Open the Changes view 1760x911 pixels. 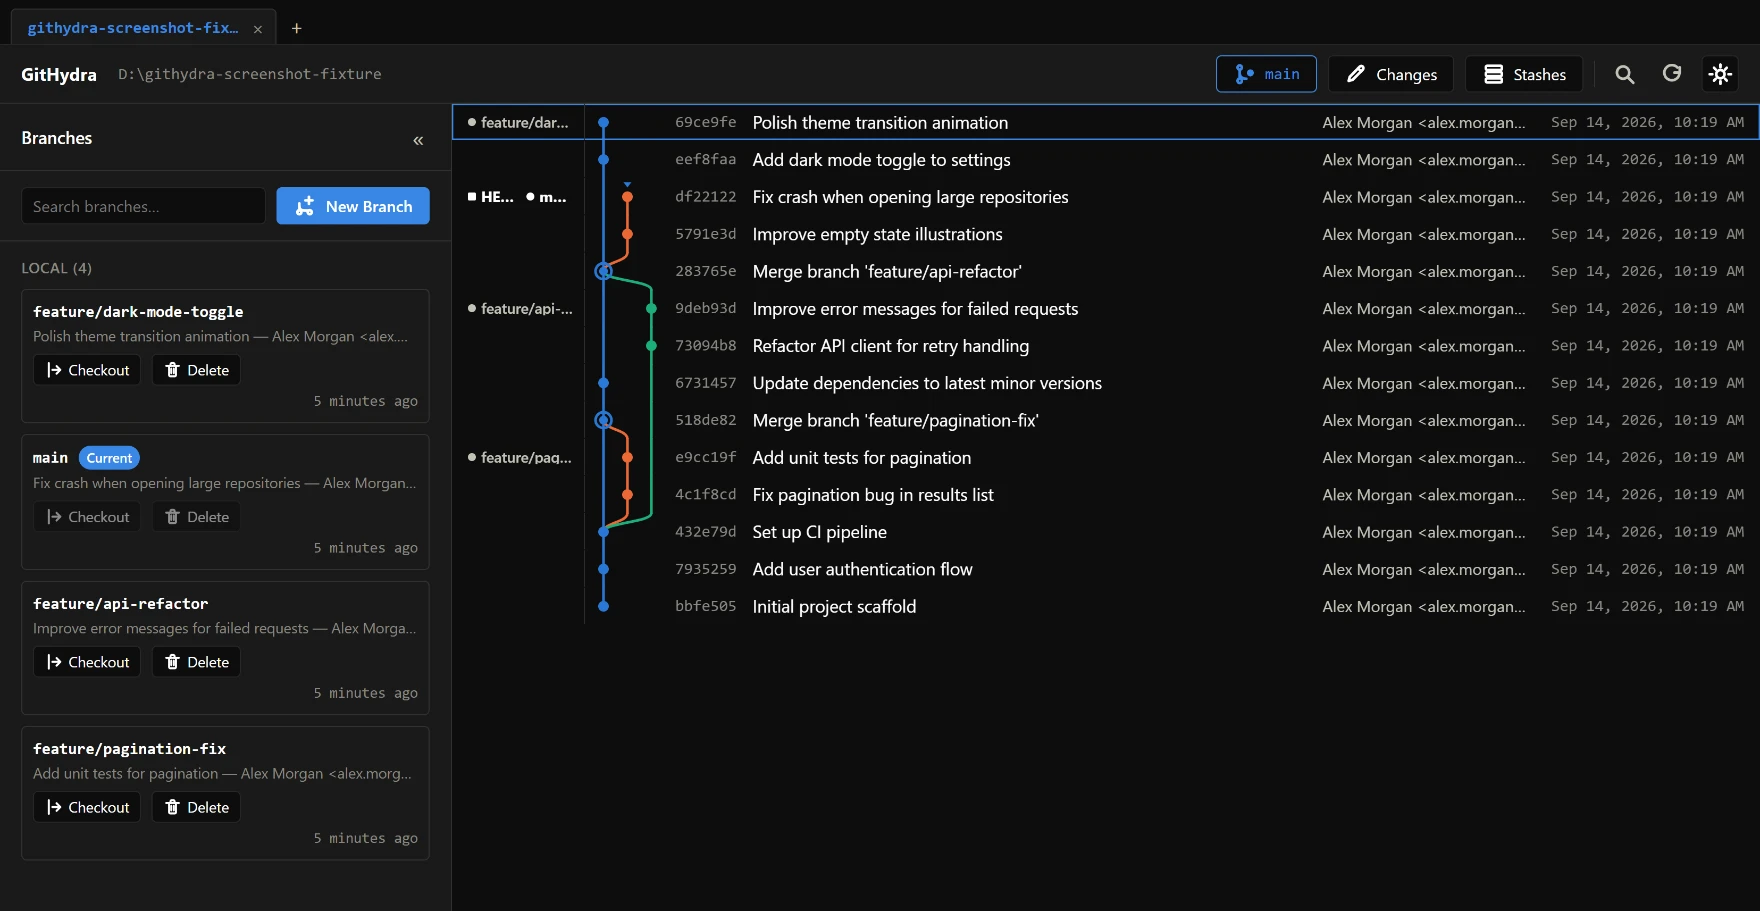click(1391, 74)
